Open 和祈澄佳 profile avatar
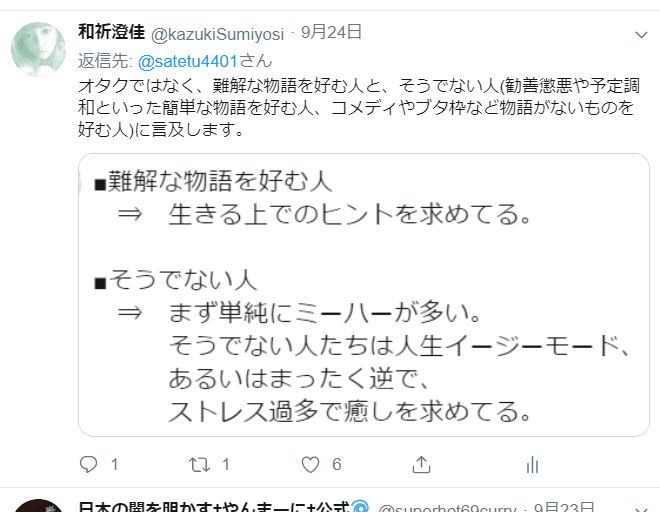This screenshot has width=660, height=512. click(x=38, y=49)
